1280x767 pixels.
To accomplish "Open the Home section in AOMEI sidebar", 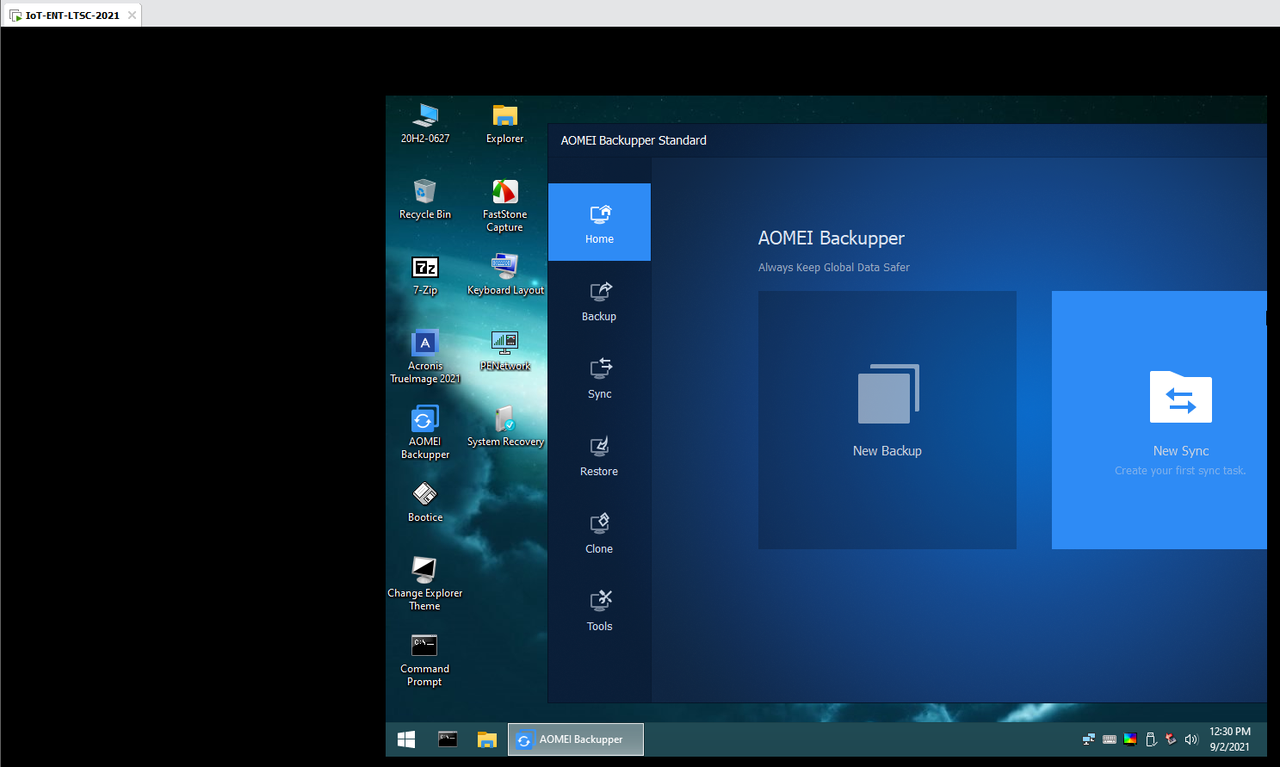I will coord(599,222).
